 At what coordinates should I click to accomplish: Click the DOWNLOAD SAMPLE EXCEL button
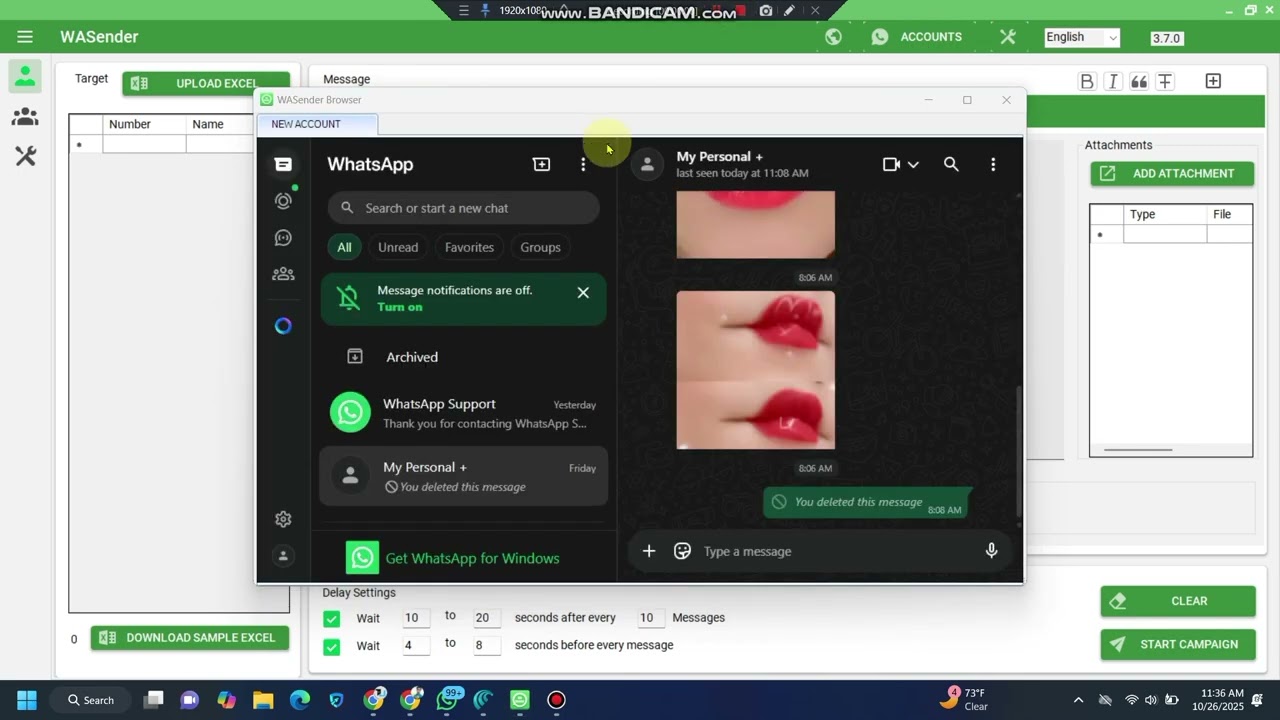190,638
